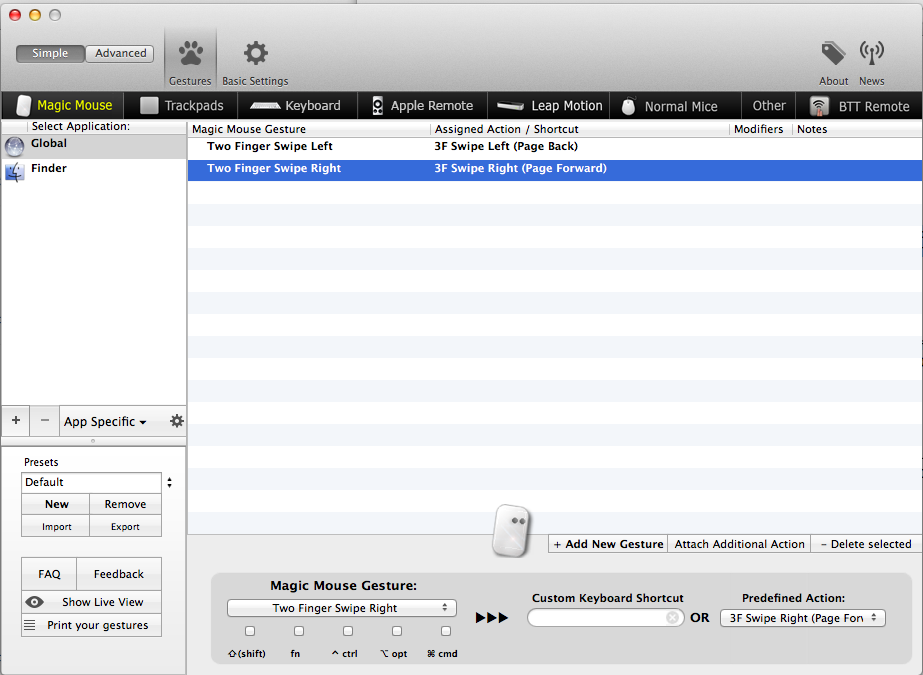Select Two Finger Swipe Right row
Screen dimensions: 923x675
(x=555, y=169)
